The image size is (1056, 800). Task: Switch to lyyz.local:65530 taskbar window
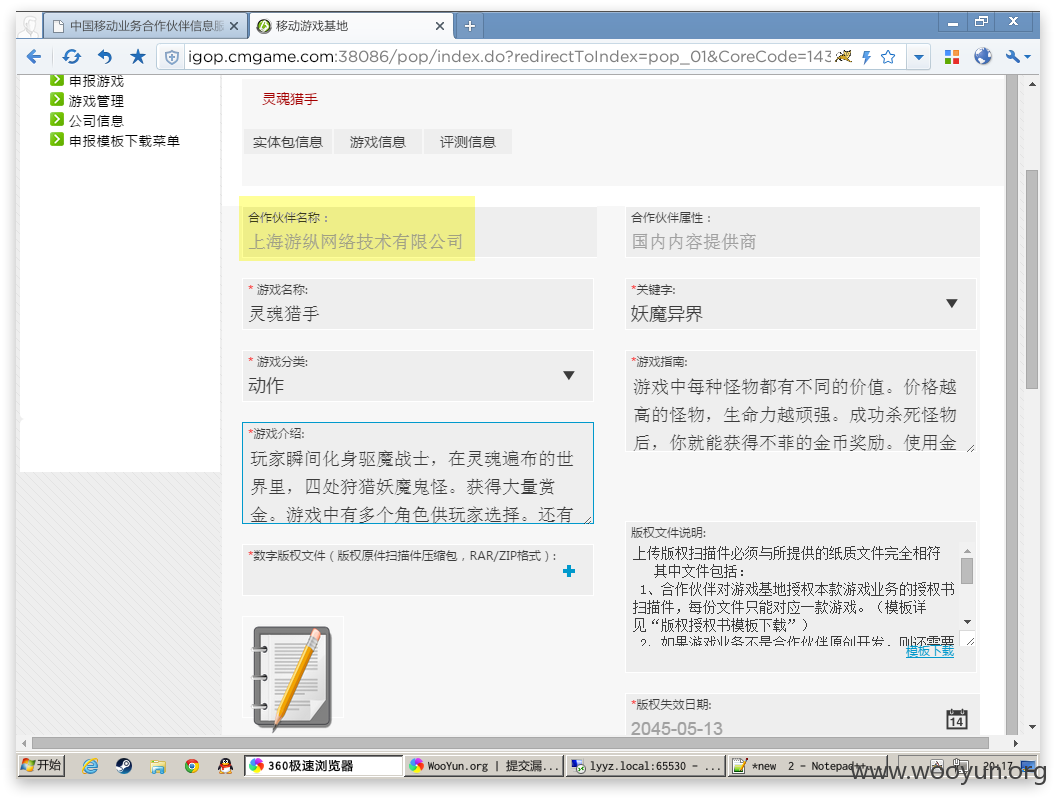click(x=645, y=766)
